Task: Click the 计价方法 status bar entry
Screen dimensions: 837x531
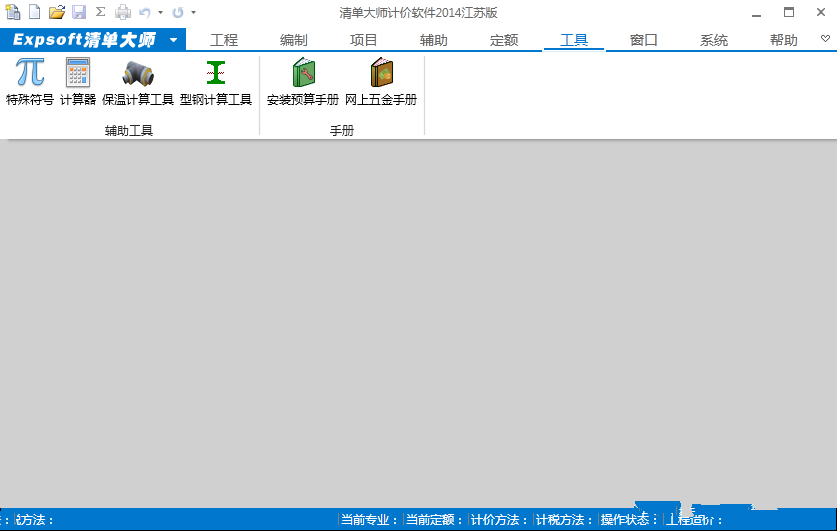Action: [499, 520]
